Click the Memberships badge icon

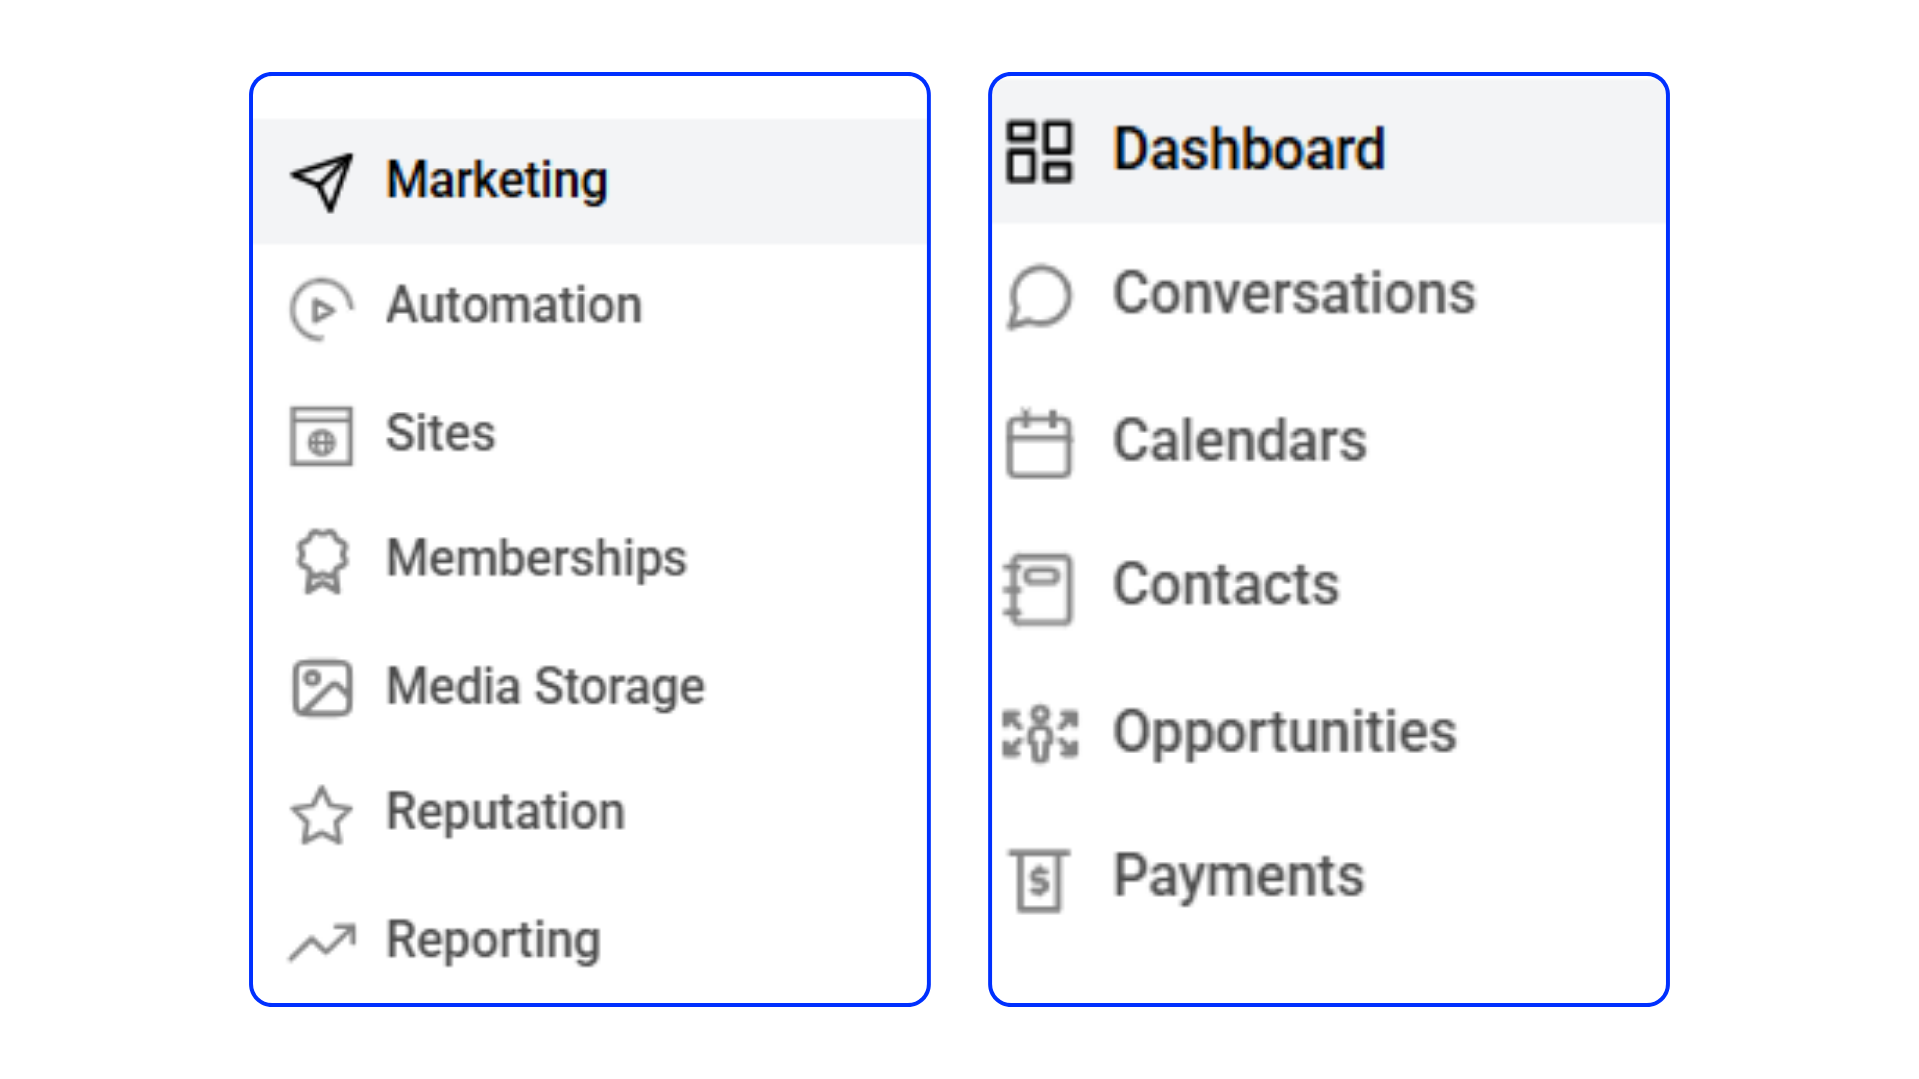tap(322, 561)
